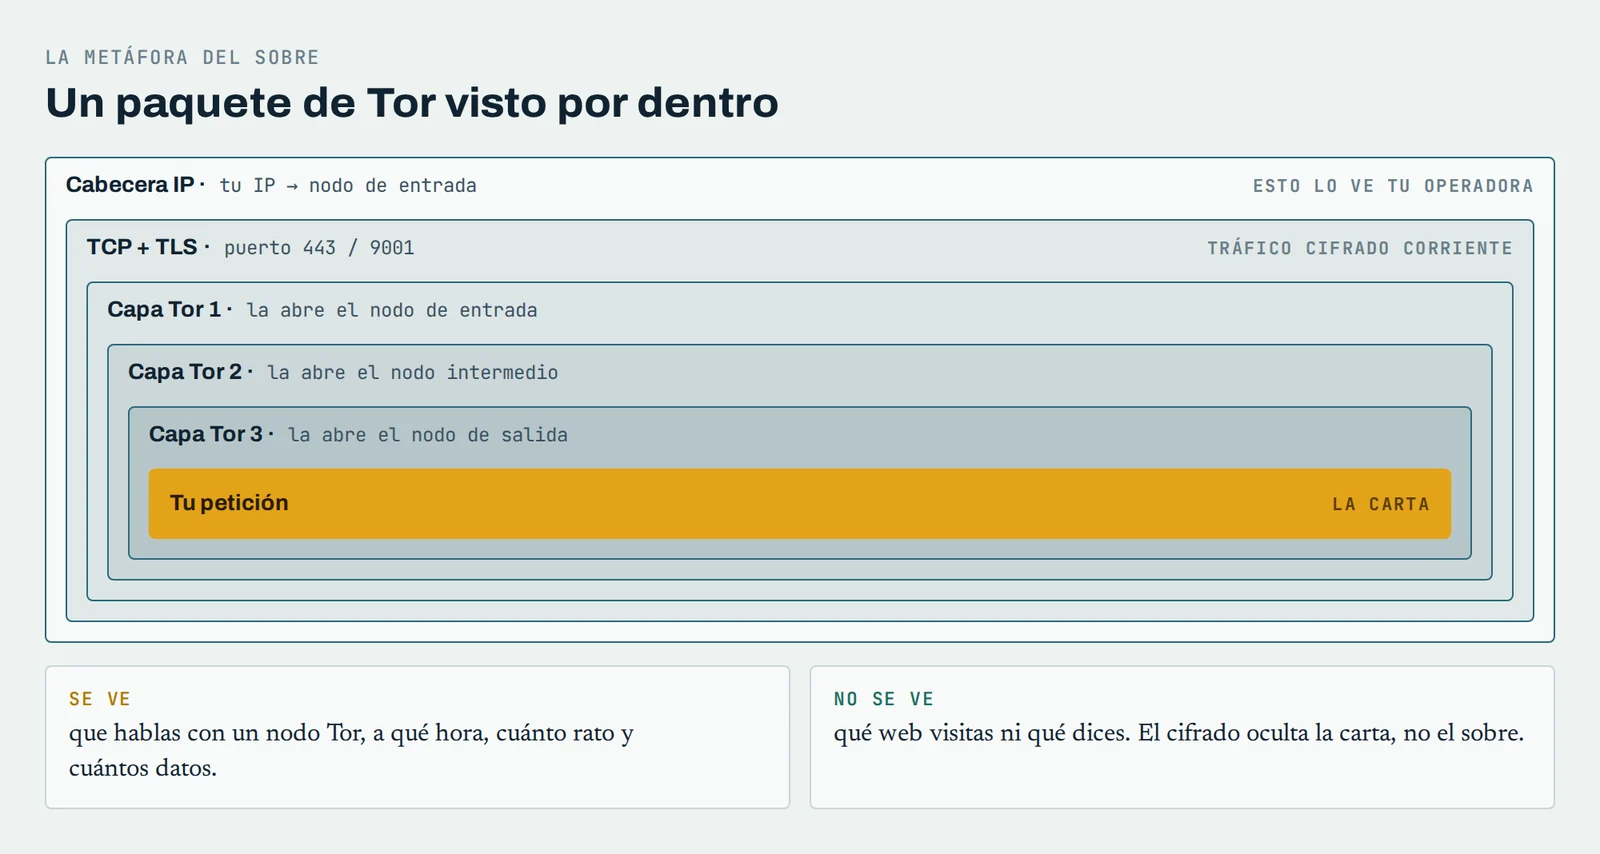This screenshot has height=854, width=1600.
Task: Click the paragraph starting 'qué web visitas'
Action: click(1179, 733)
